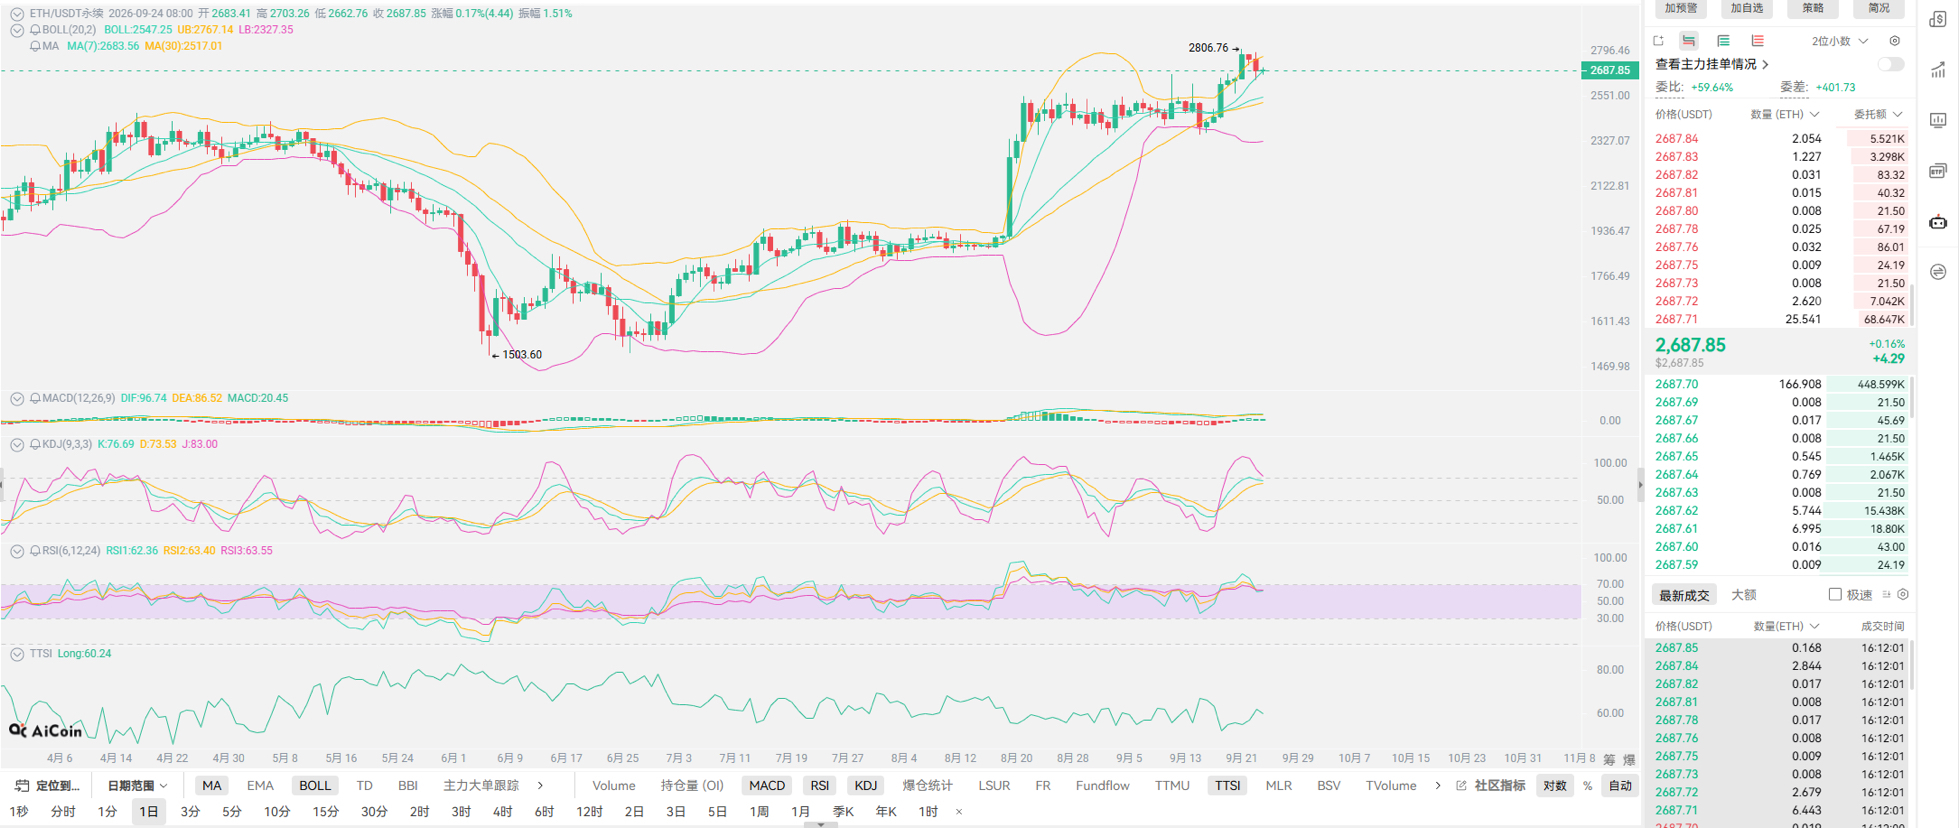Show buy orders only in order book
Image resolution: width=1959 pixels, height=828 pixels.
[x=1723, y=41]
